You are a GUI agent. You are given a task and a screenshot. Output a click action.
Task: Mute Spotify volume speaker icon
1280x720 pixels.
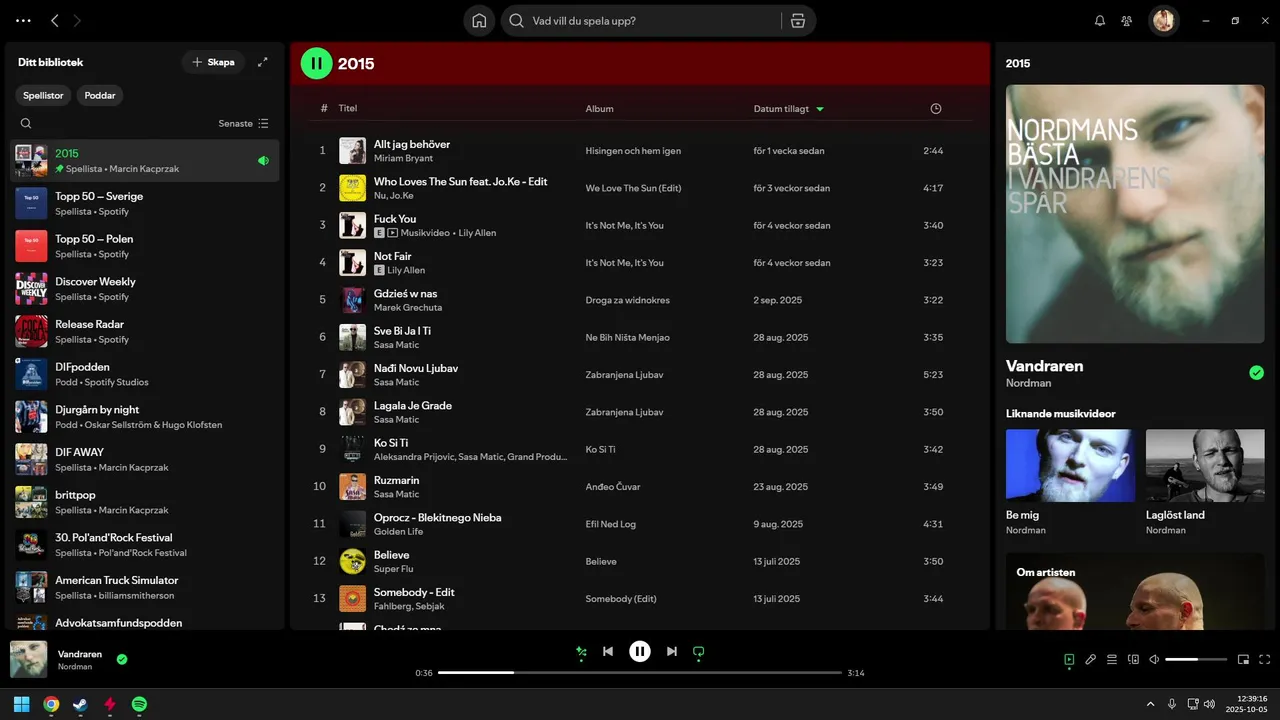(x=1154, y=660)
